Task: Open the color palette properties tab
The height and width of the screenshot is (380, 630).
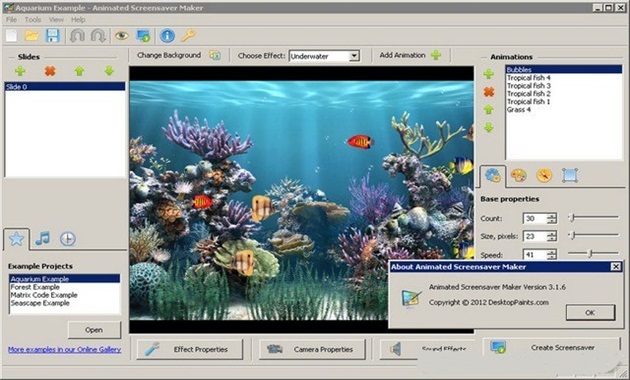Action: [x=519, y=176]
